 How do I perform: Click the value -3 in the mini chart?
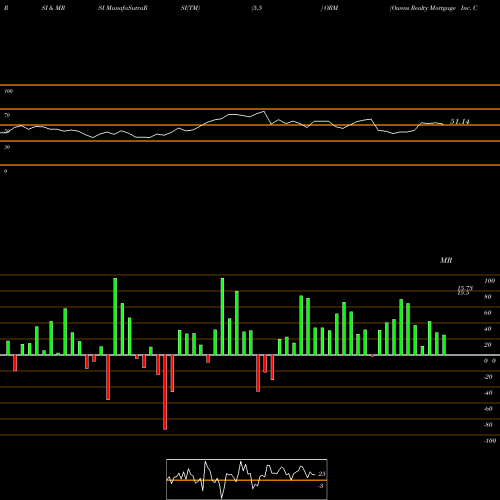pyautogui.click(x=321, y=486)
